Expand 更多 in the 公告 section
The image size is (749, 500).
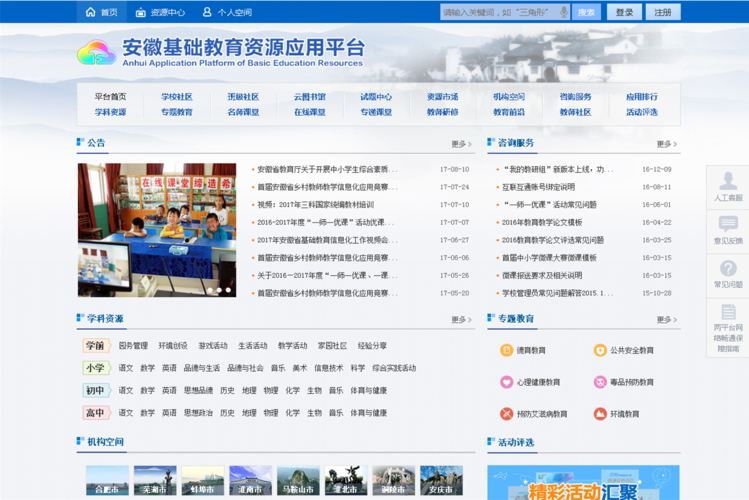click(x=461, y=144)
